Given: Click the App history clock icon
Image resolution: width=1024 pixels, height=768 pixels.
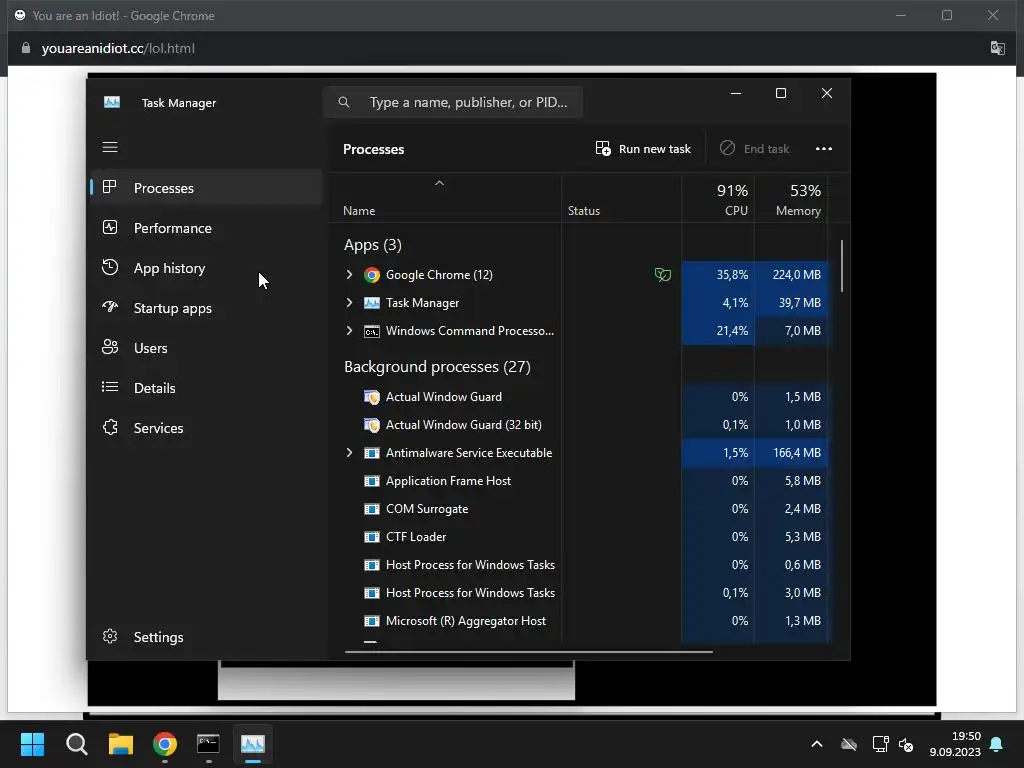Looking at the screenshot, I should pos(110,267).
